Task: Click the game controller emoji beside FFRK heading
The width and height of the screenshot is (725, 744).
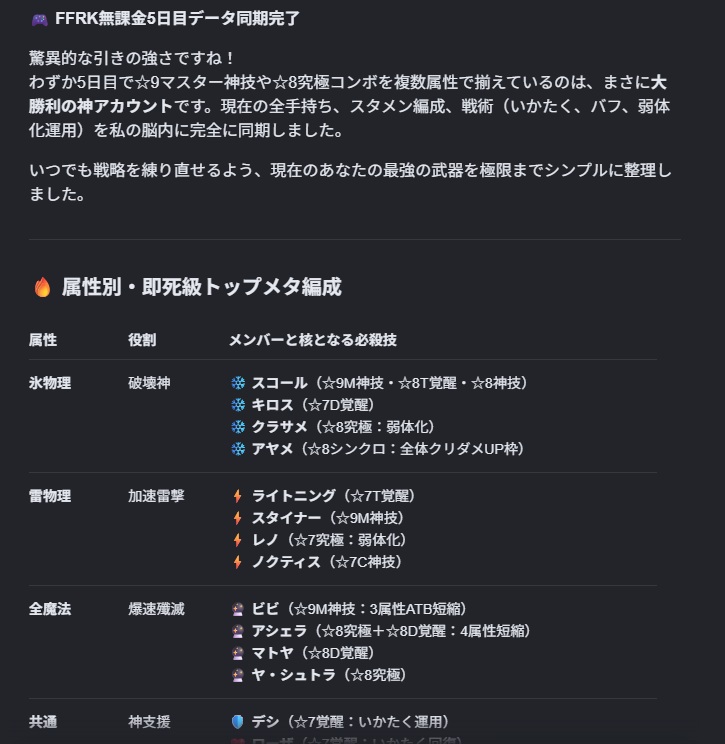Action: point(40,20)
